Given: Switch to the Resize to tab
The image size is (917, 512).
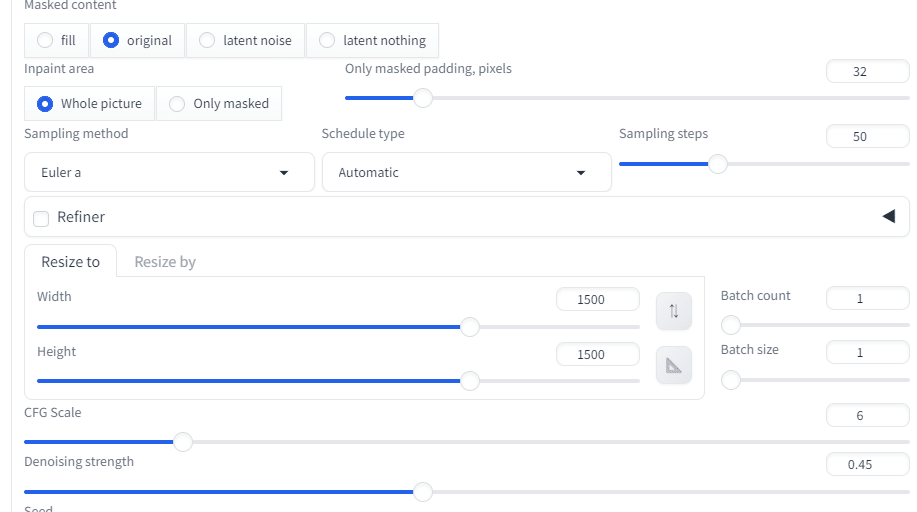Looking at the screenshot, I should (x=70, y=262).
